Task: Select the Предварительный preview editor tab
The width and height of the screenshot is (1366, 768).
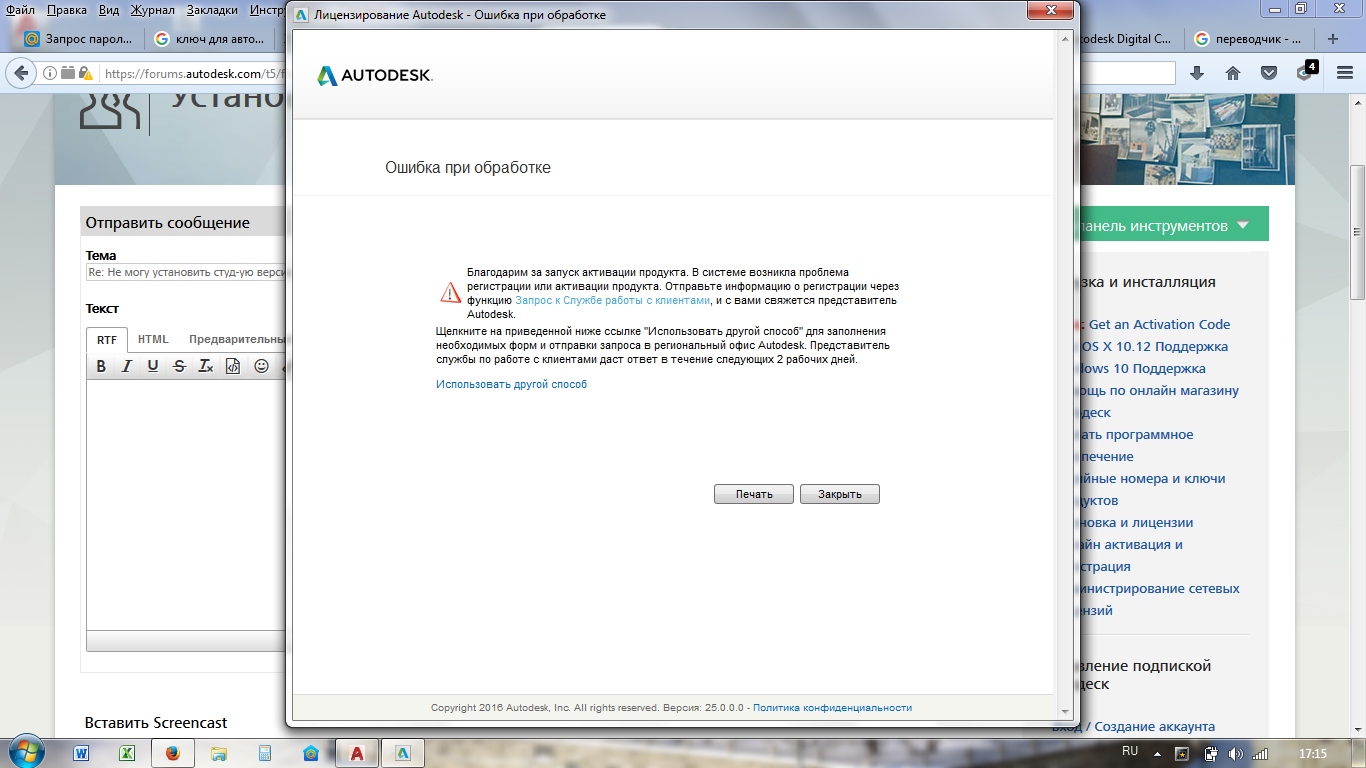Action: 237,339
